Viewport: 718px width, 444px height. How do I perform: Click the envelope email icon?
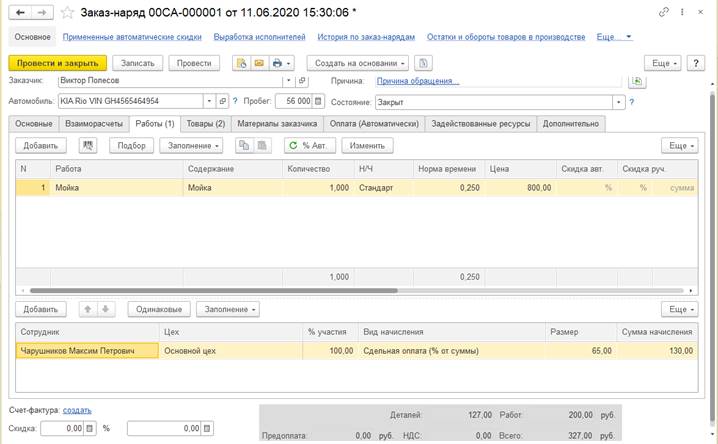(x=257, y=63)
